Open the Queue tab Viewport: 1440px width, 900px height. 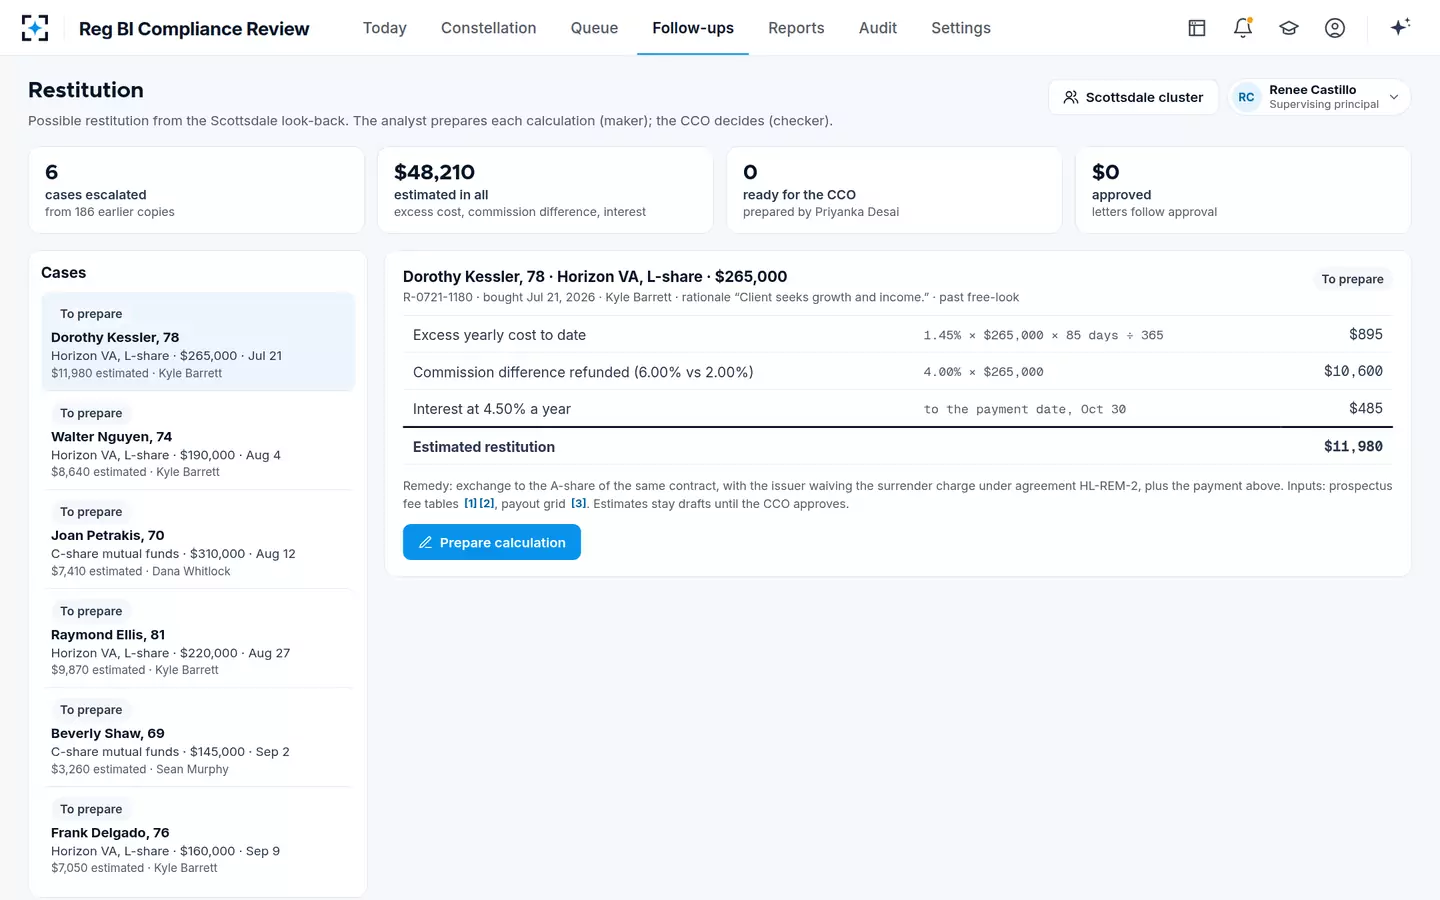pyautogui.click(x=594, y=28)
